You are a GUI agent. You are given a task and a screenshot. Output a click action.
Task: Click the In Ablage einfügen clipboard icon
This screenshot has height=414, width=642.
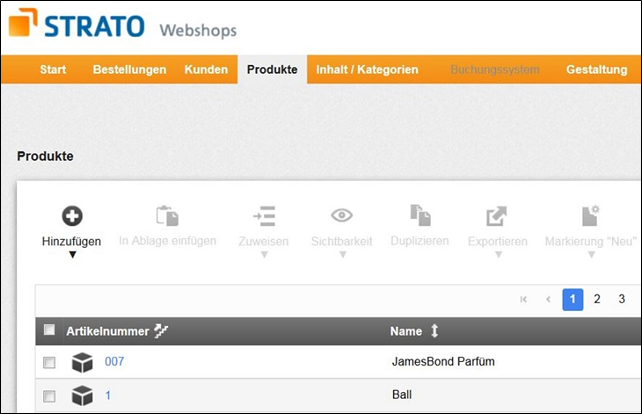click(x=167, y=216)
